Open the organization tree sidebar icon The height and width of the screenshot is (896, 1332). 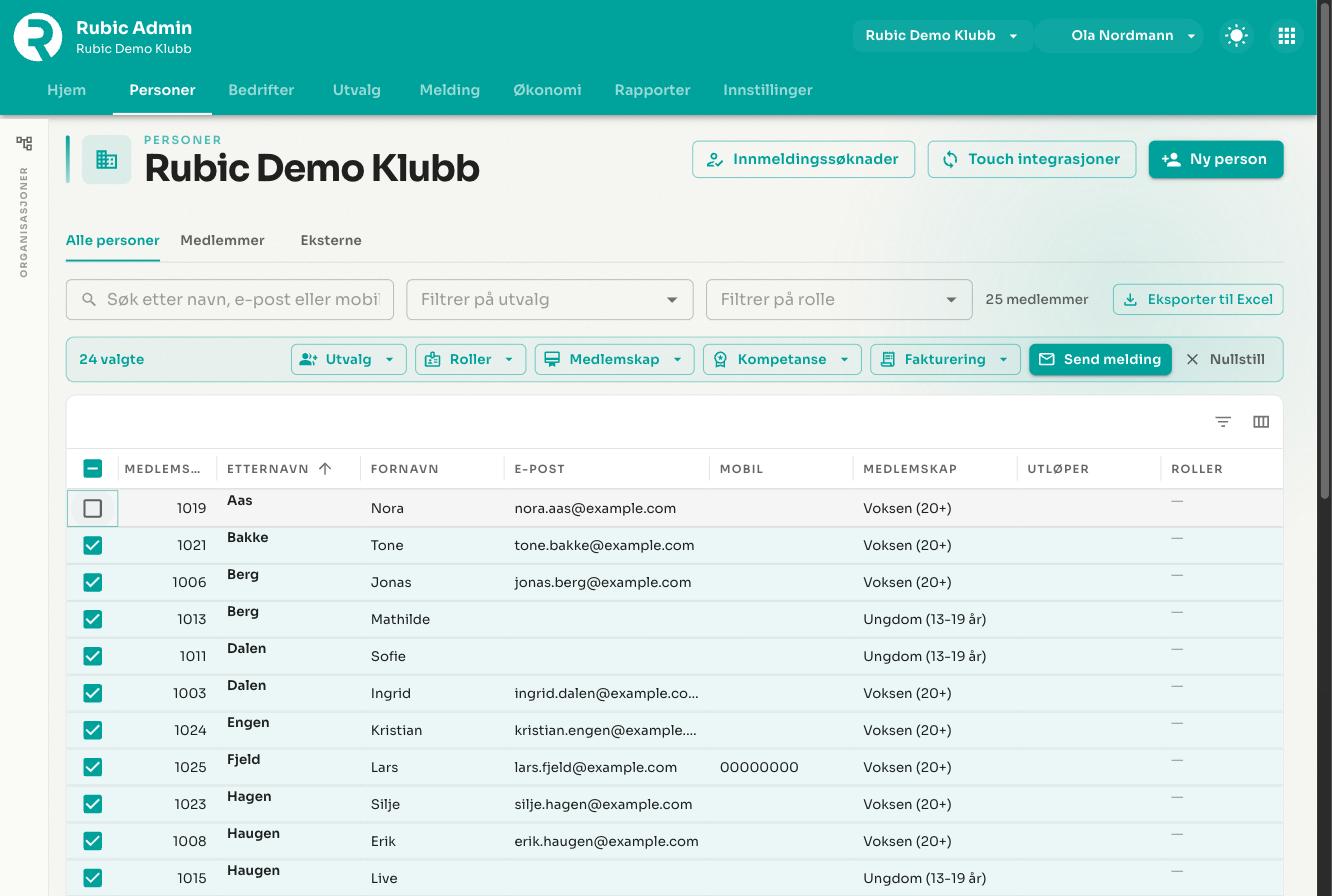(24, 143)
